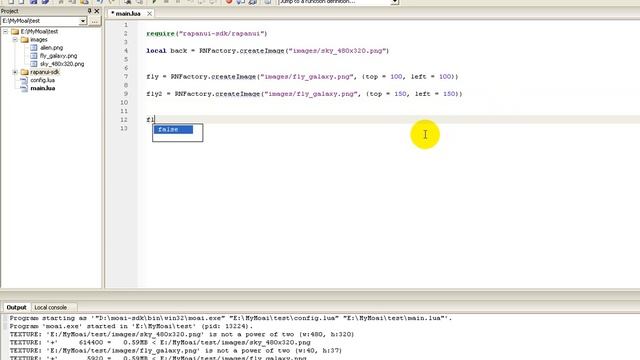Click the E:\MyMoai\test path field

pyautogui.click(x=40, y=21)
